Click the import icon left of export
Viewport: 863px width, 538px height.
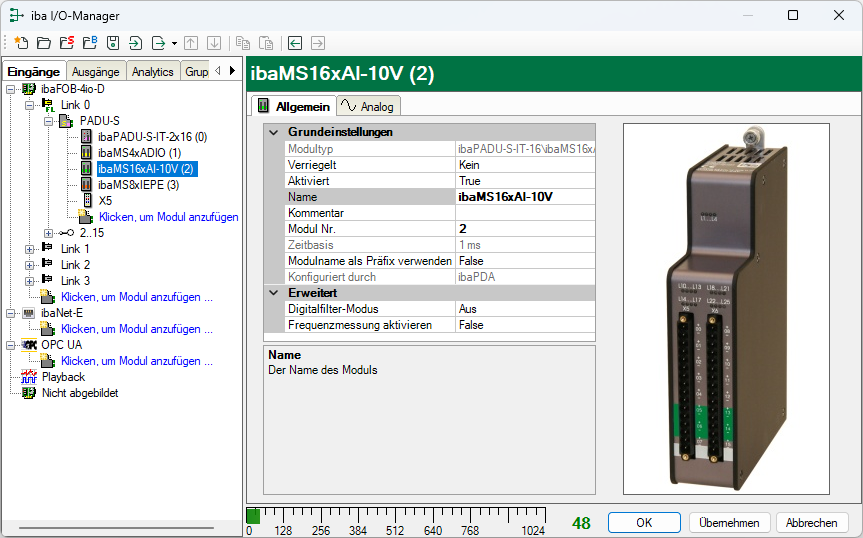(x=135, y=43)
